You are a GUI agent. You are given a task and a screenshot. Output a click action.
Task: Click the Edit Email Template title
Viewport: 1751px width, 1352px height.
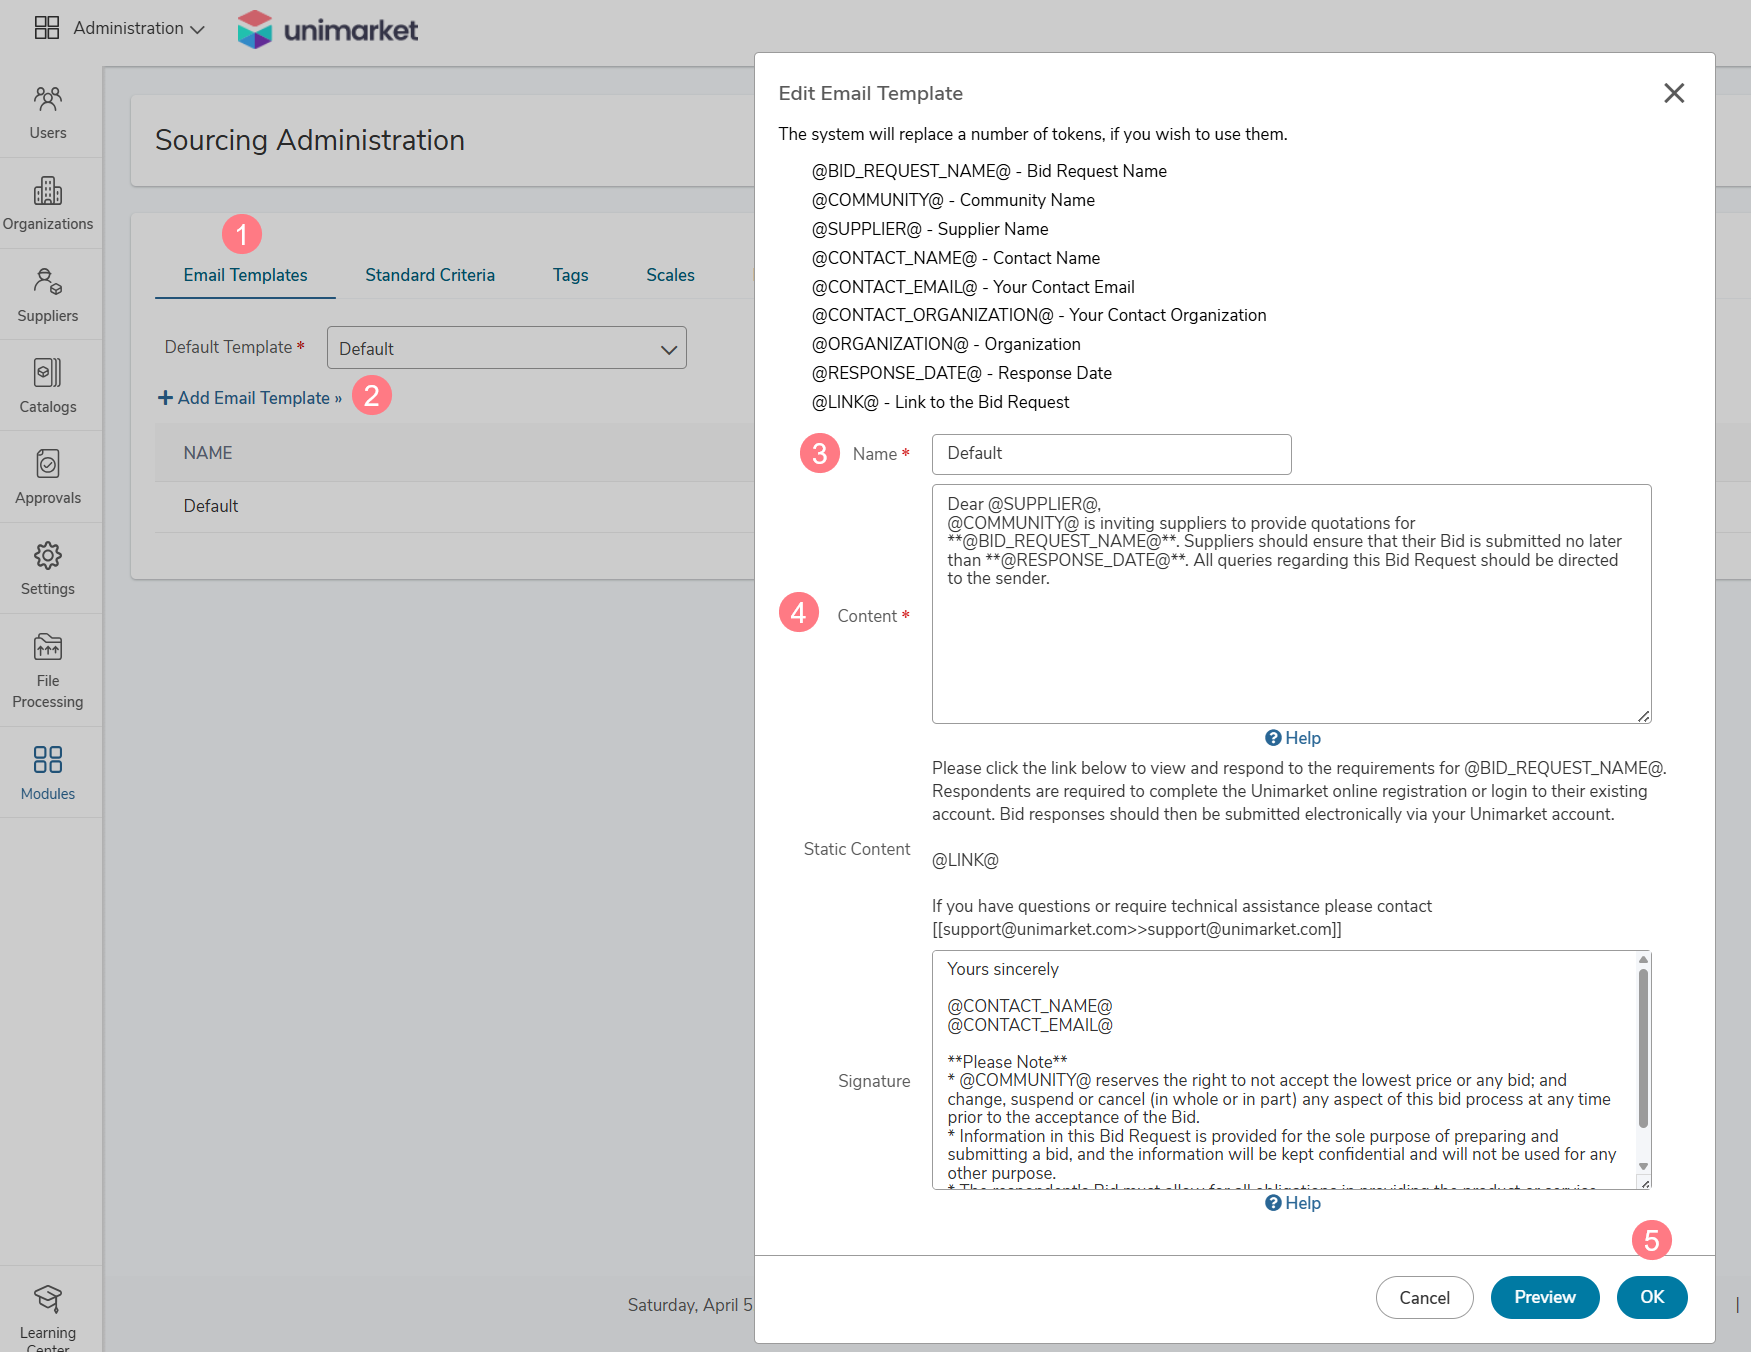(x=870, y=93)
